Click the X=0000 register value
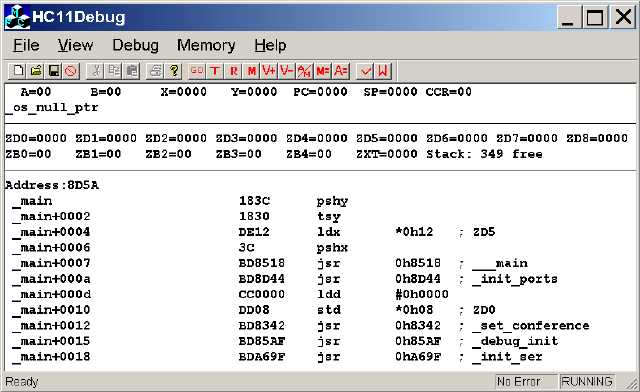Image resolution: width=640 pixels, height=392 pixels. pos(184,91)
